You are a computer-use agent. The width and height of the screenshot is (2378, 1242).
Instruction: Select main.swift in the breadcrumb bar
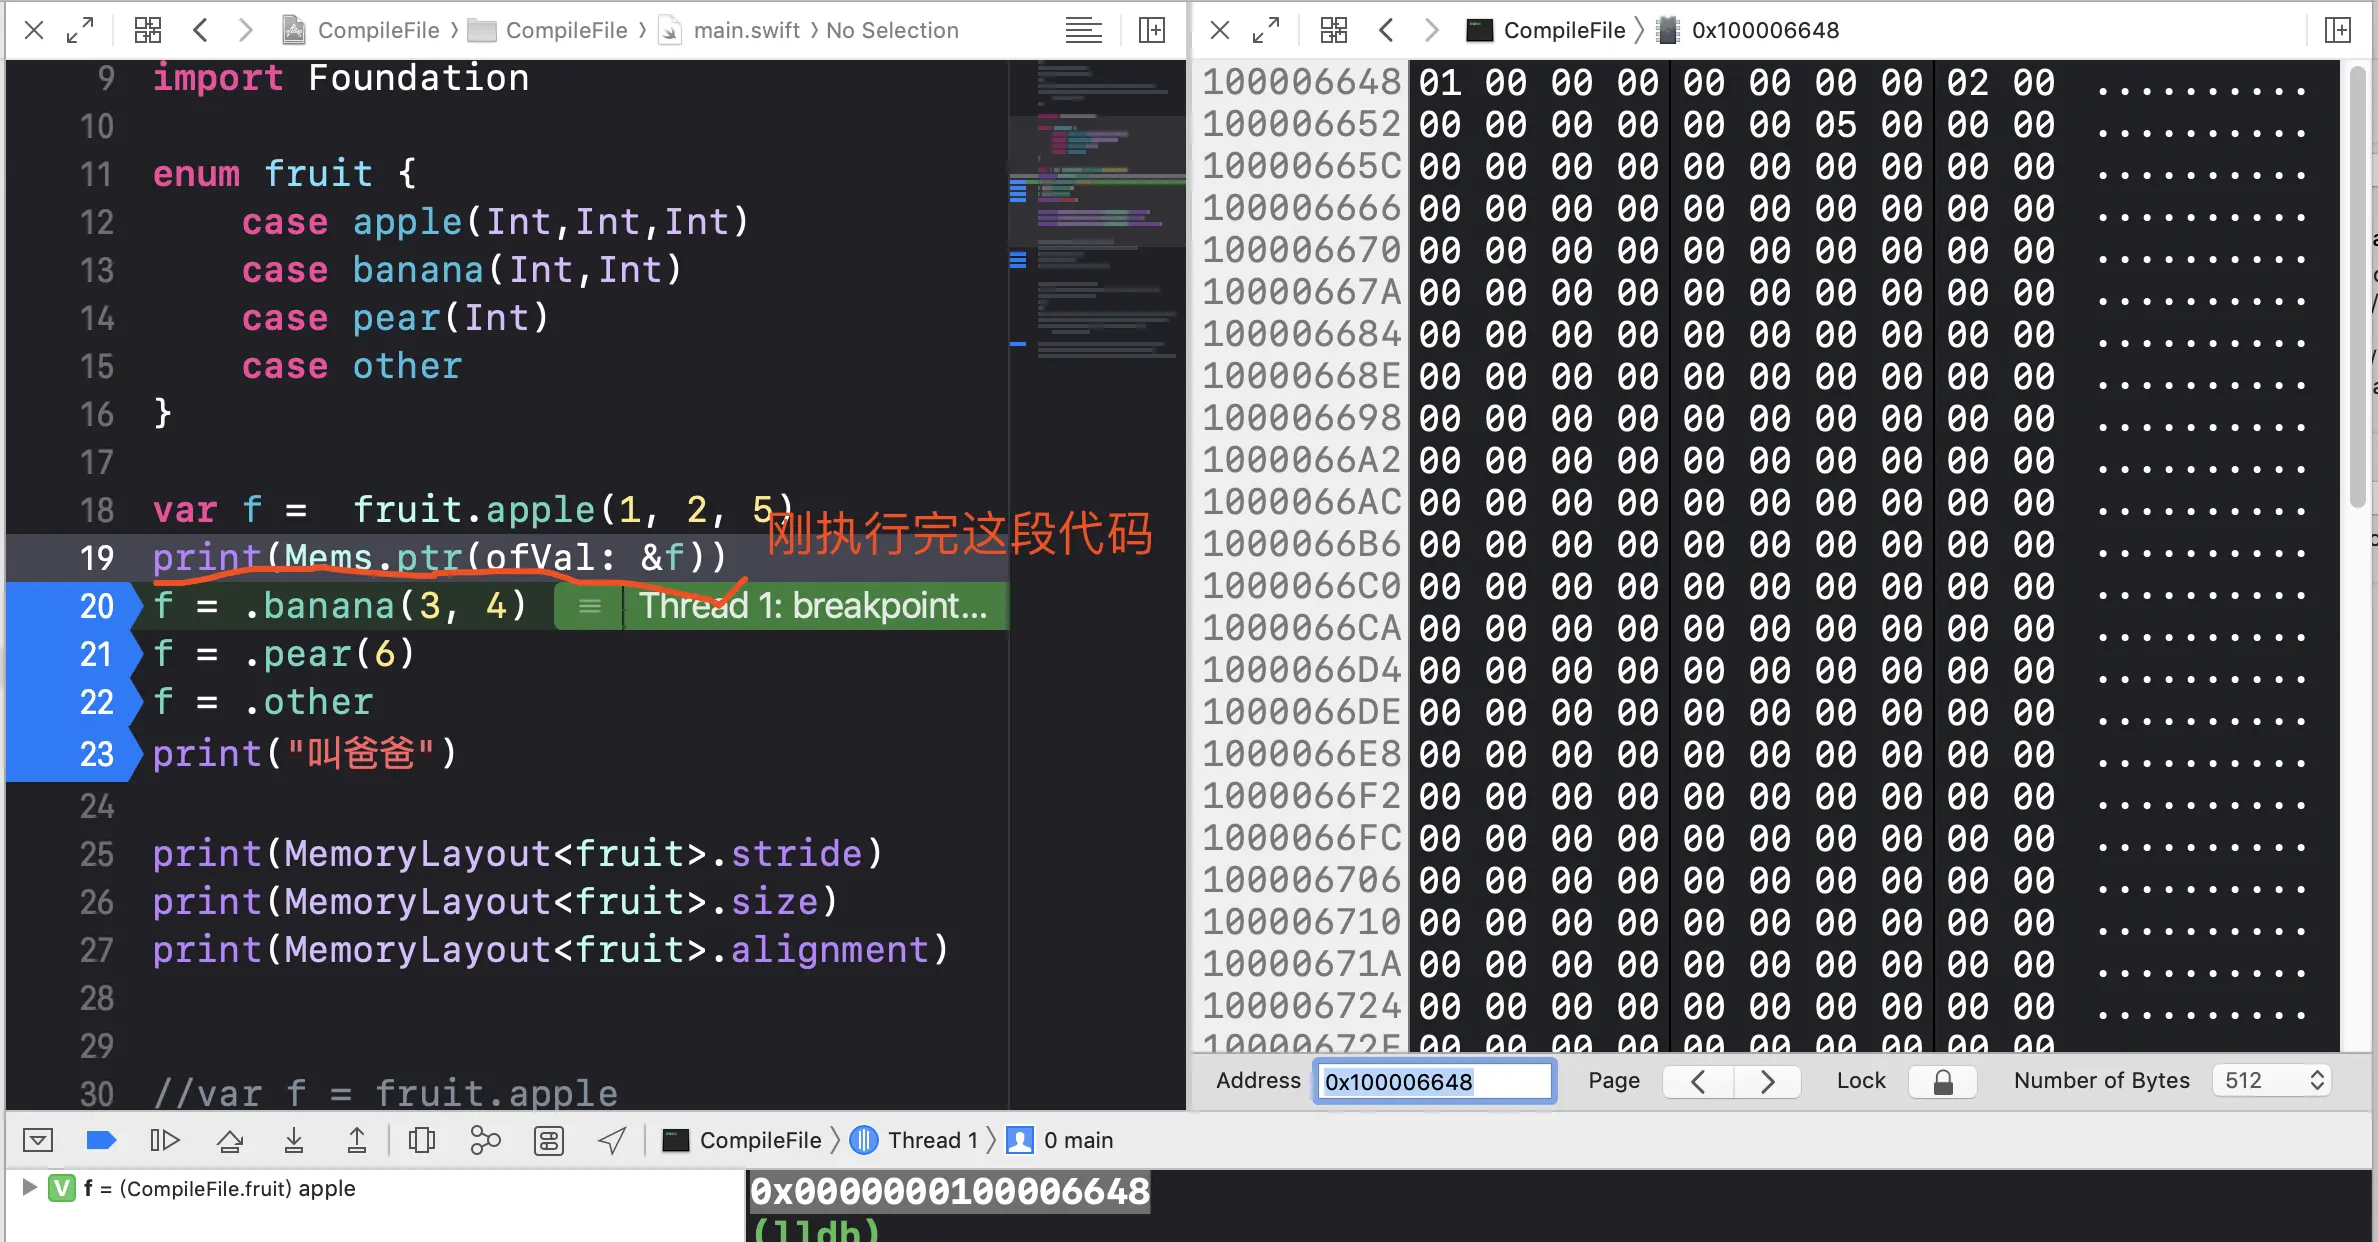[745, 30]
